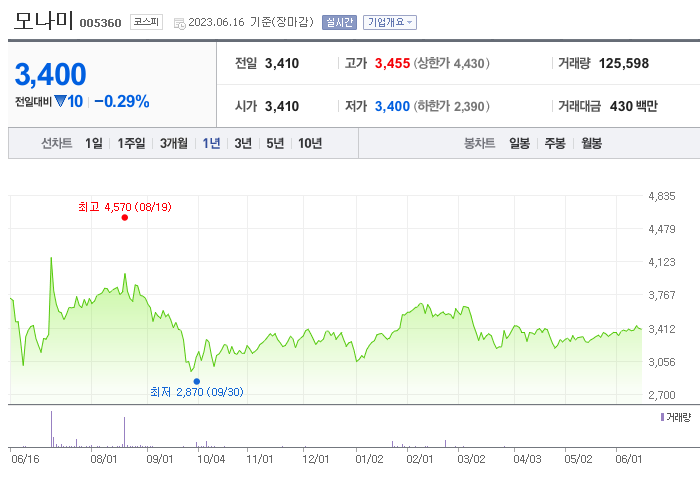
Task: Click the 거래량 volume legend swatch
Action: coord(662,417)
